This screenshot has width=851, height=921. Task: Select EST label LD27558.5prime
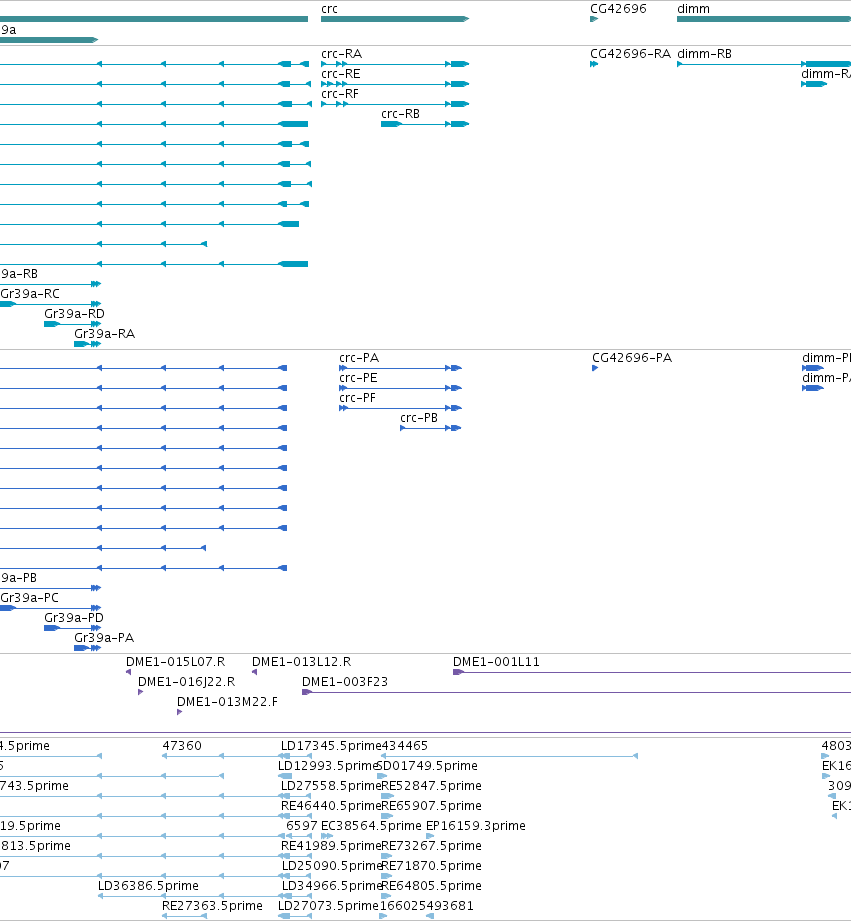(331, 786)
